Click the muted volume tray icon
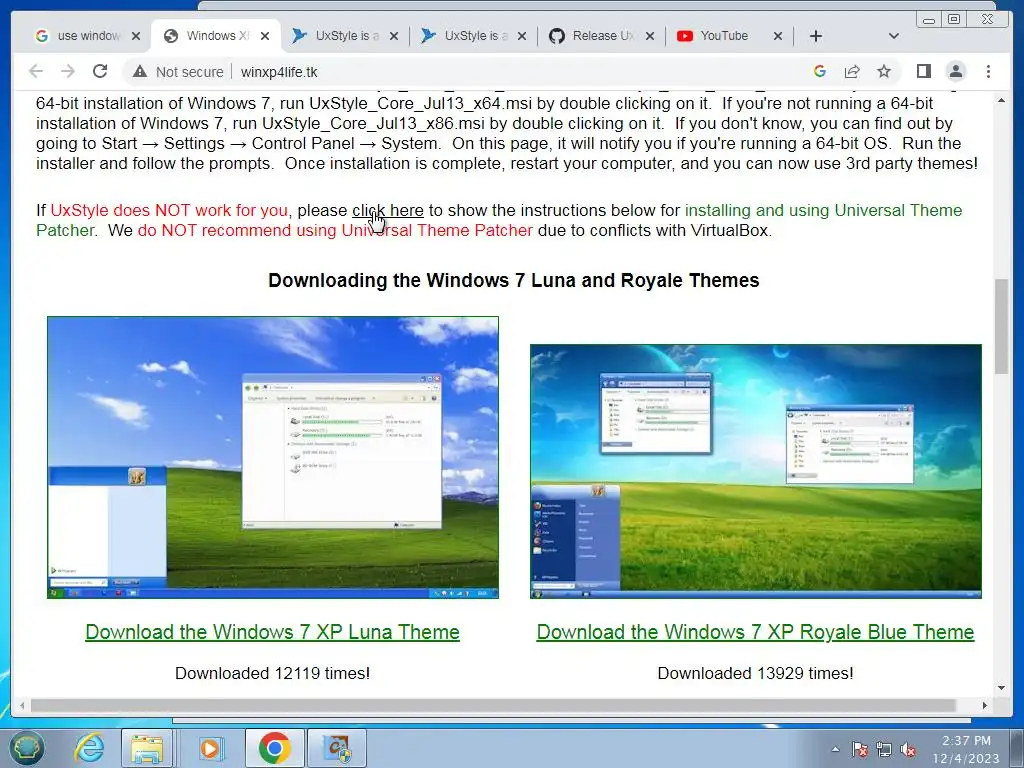1024x768 pixels. pyautogui.click(x=908, y=750)
